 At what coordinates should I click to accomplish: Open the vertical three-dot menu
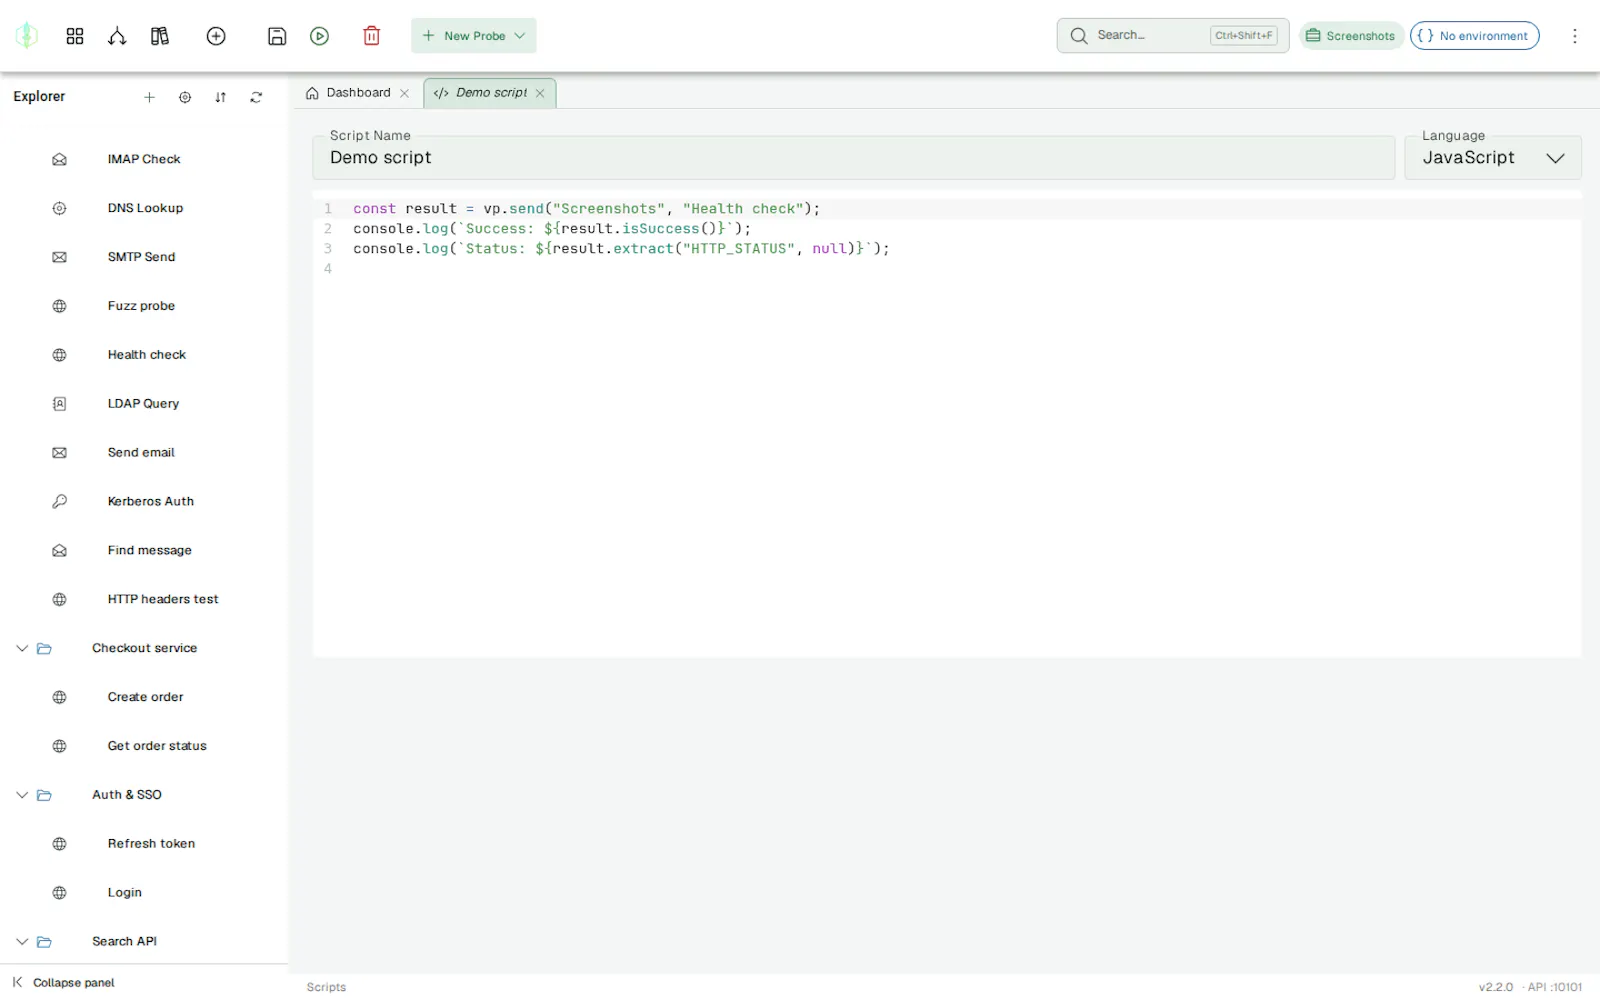(1575, 36)
